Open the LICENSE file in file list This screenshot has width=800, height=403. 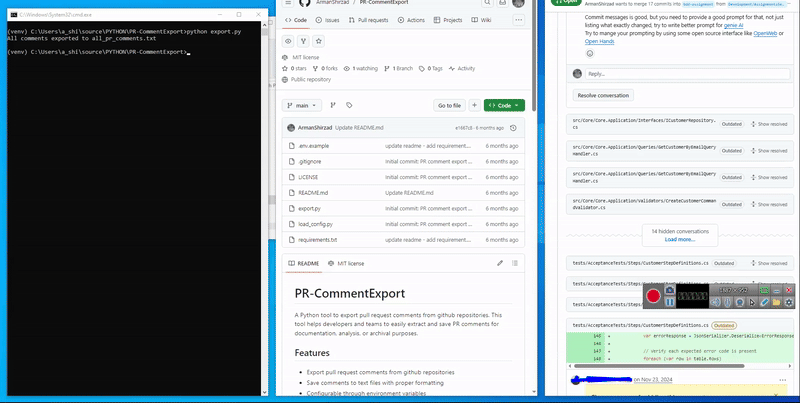pos(308,177)
